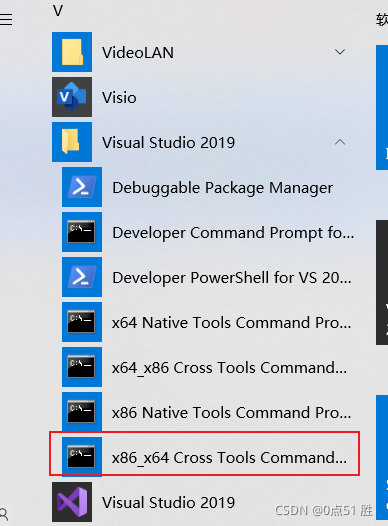388x526 pixels.
Task: Click the x64_x86 Cross Tools console icon
Action: [x=82, y=367]
